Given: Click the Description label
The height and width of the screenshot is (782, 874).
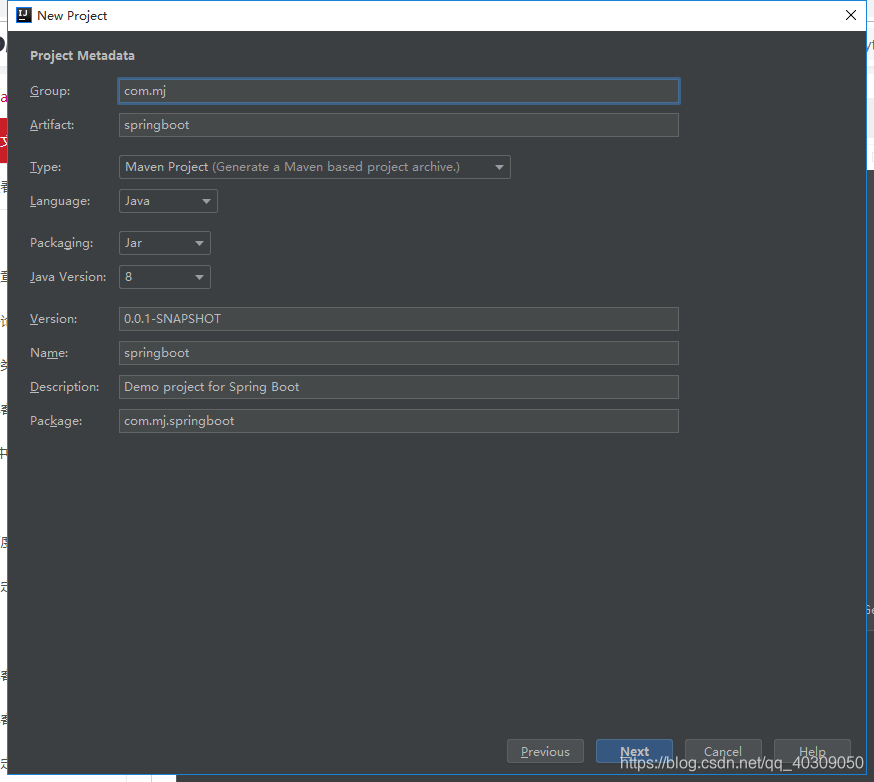Looking at the screenshot, I should pos(65,387).
